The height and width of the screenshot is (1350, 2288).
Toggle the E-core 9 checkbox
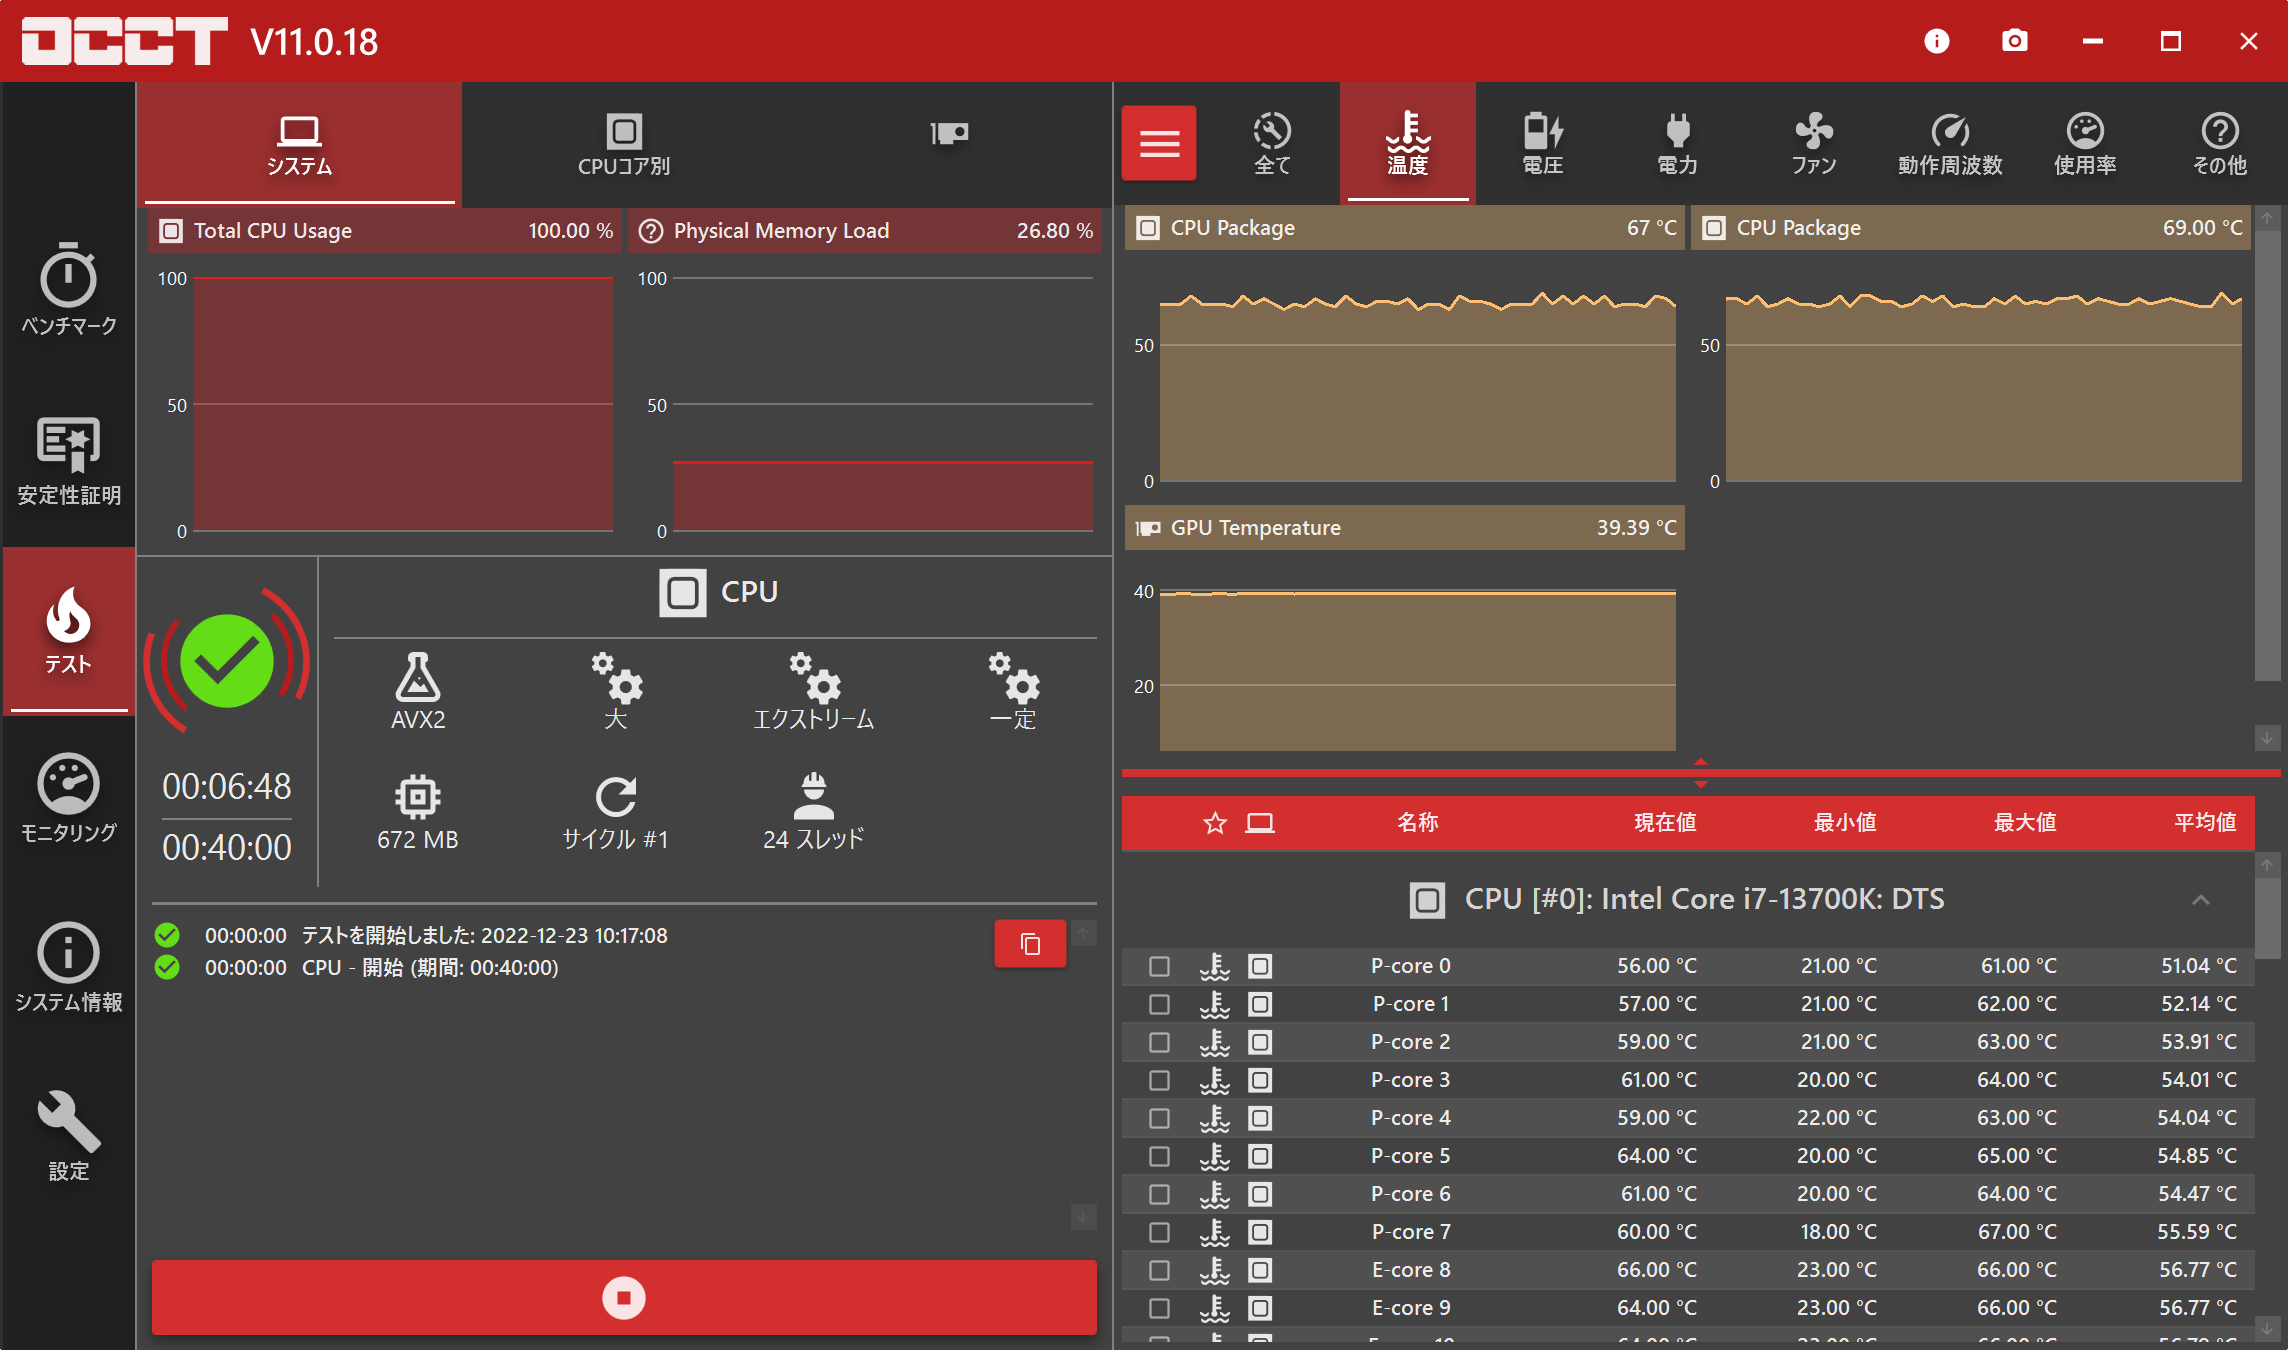coord(1159,1308)
